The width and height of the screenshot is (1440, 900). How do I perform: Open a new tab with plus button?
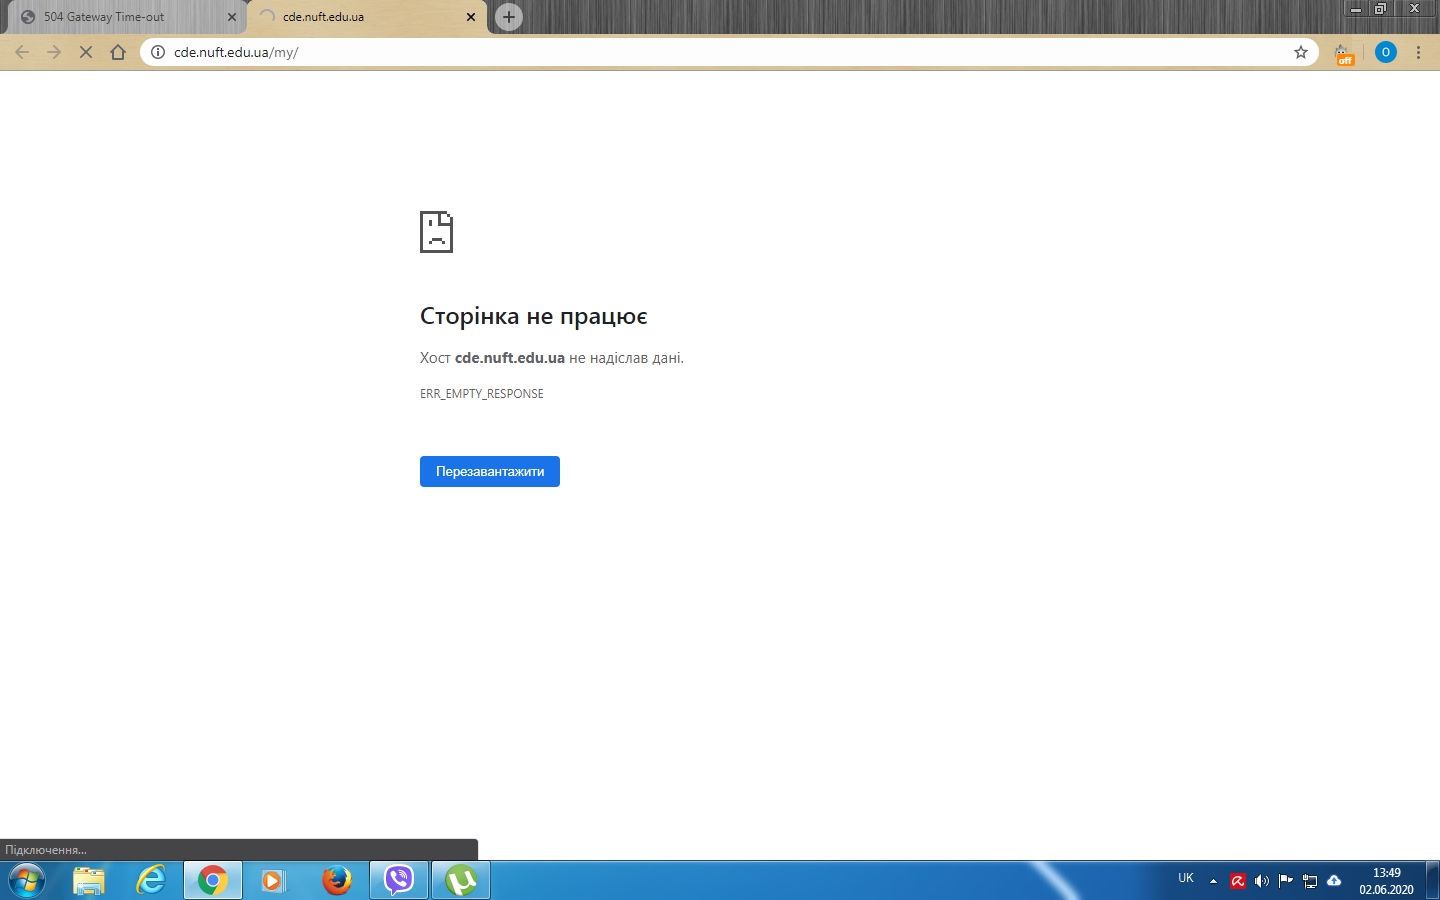(509, 17)
